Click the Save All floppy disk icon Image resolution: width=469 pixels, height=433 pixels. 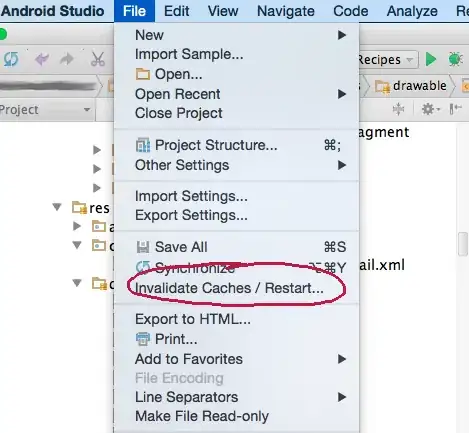[143, 247]
